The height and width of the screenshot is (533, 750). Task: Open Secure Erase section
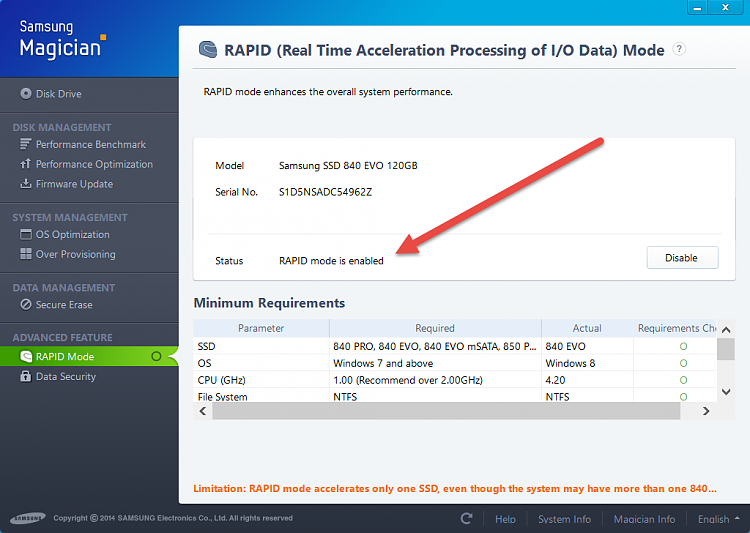[64, 305]
